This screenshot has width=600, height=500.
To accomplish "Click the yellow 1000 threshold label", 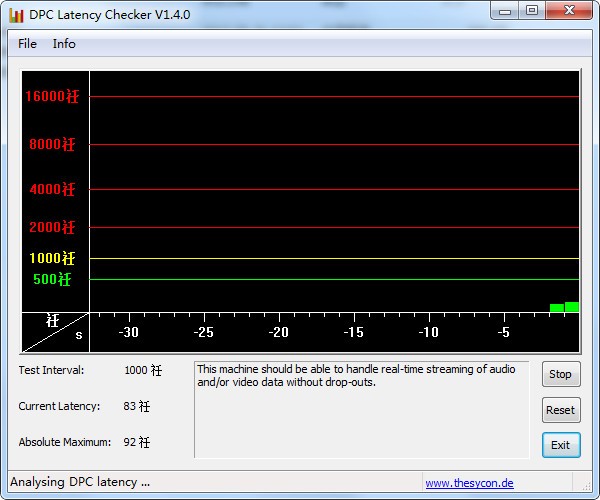I will (52, 258).
